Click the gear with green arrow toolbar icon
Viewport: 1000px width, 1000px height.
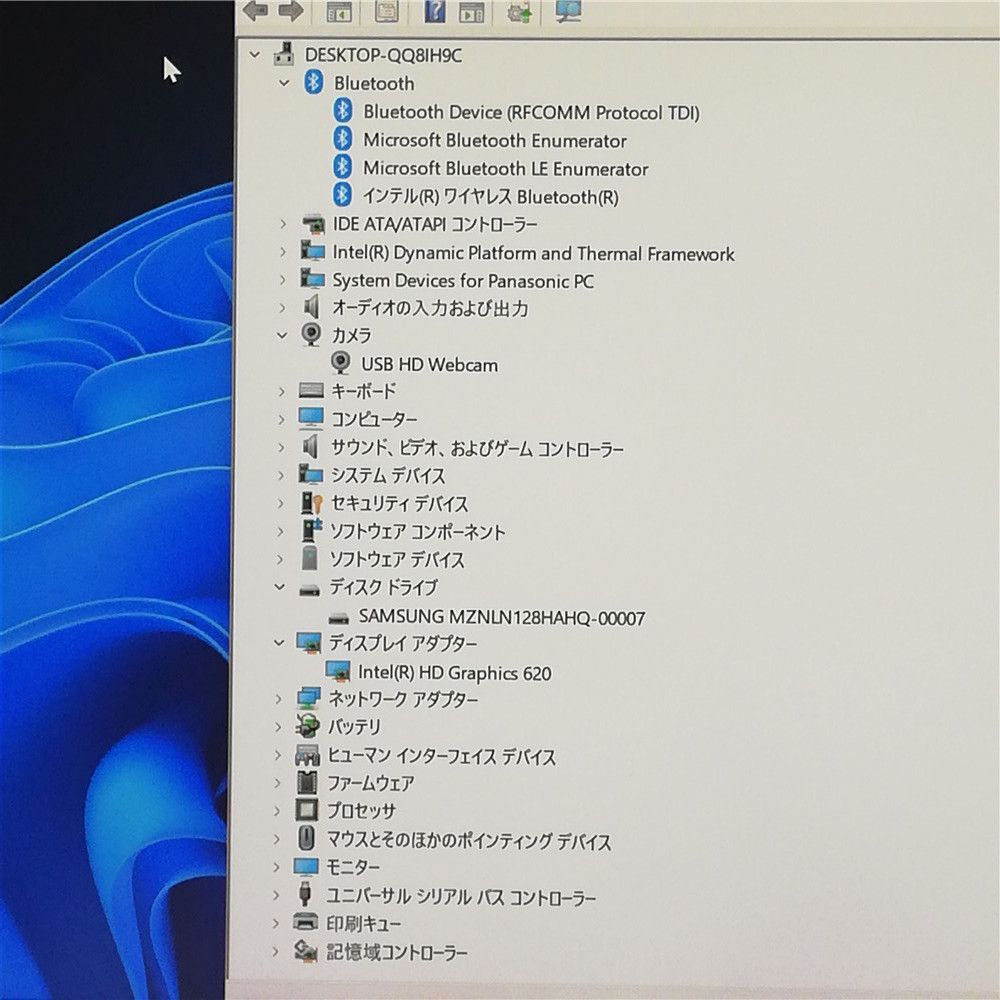coord(519,12)
